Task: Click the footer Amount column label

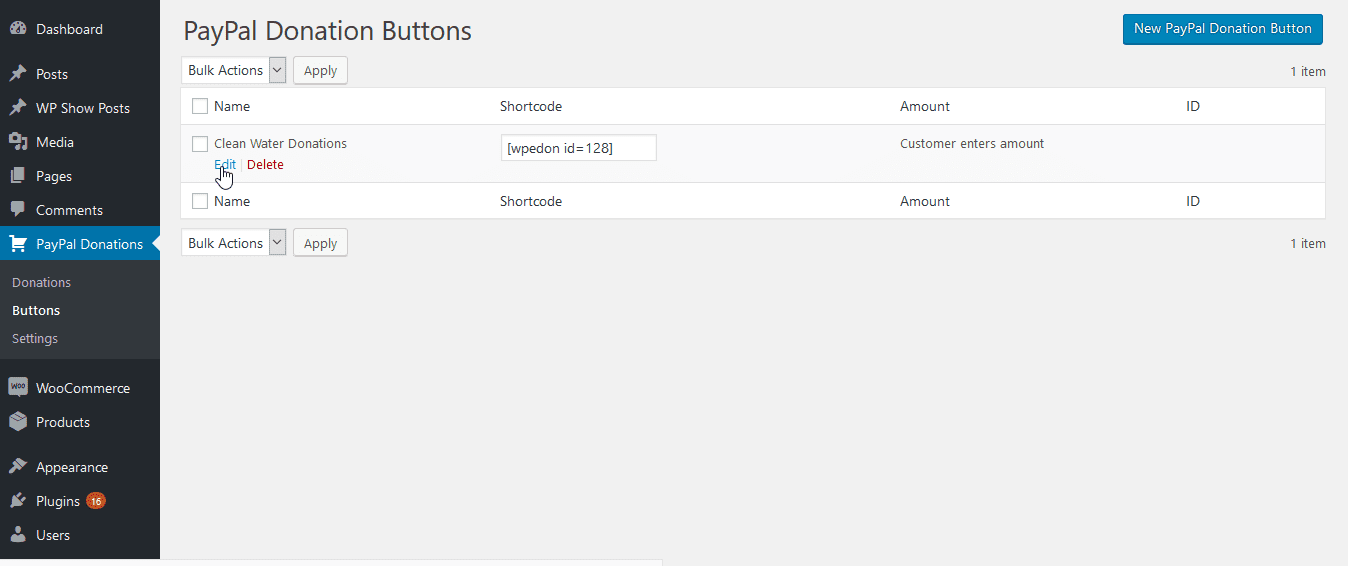Action: 925,201
